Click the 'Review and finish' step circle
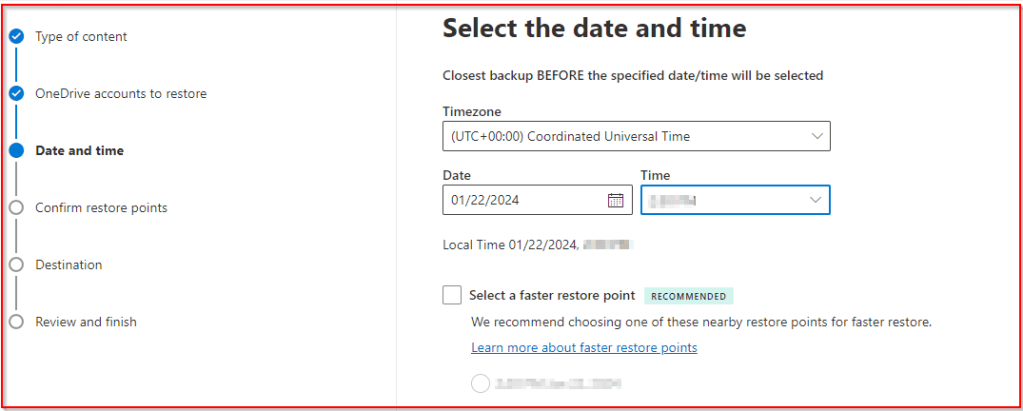This screenshot has width=1023, height=411. [x=16, y=322]
